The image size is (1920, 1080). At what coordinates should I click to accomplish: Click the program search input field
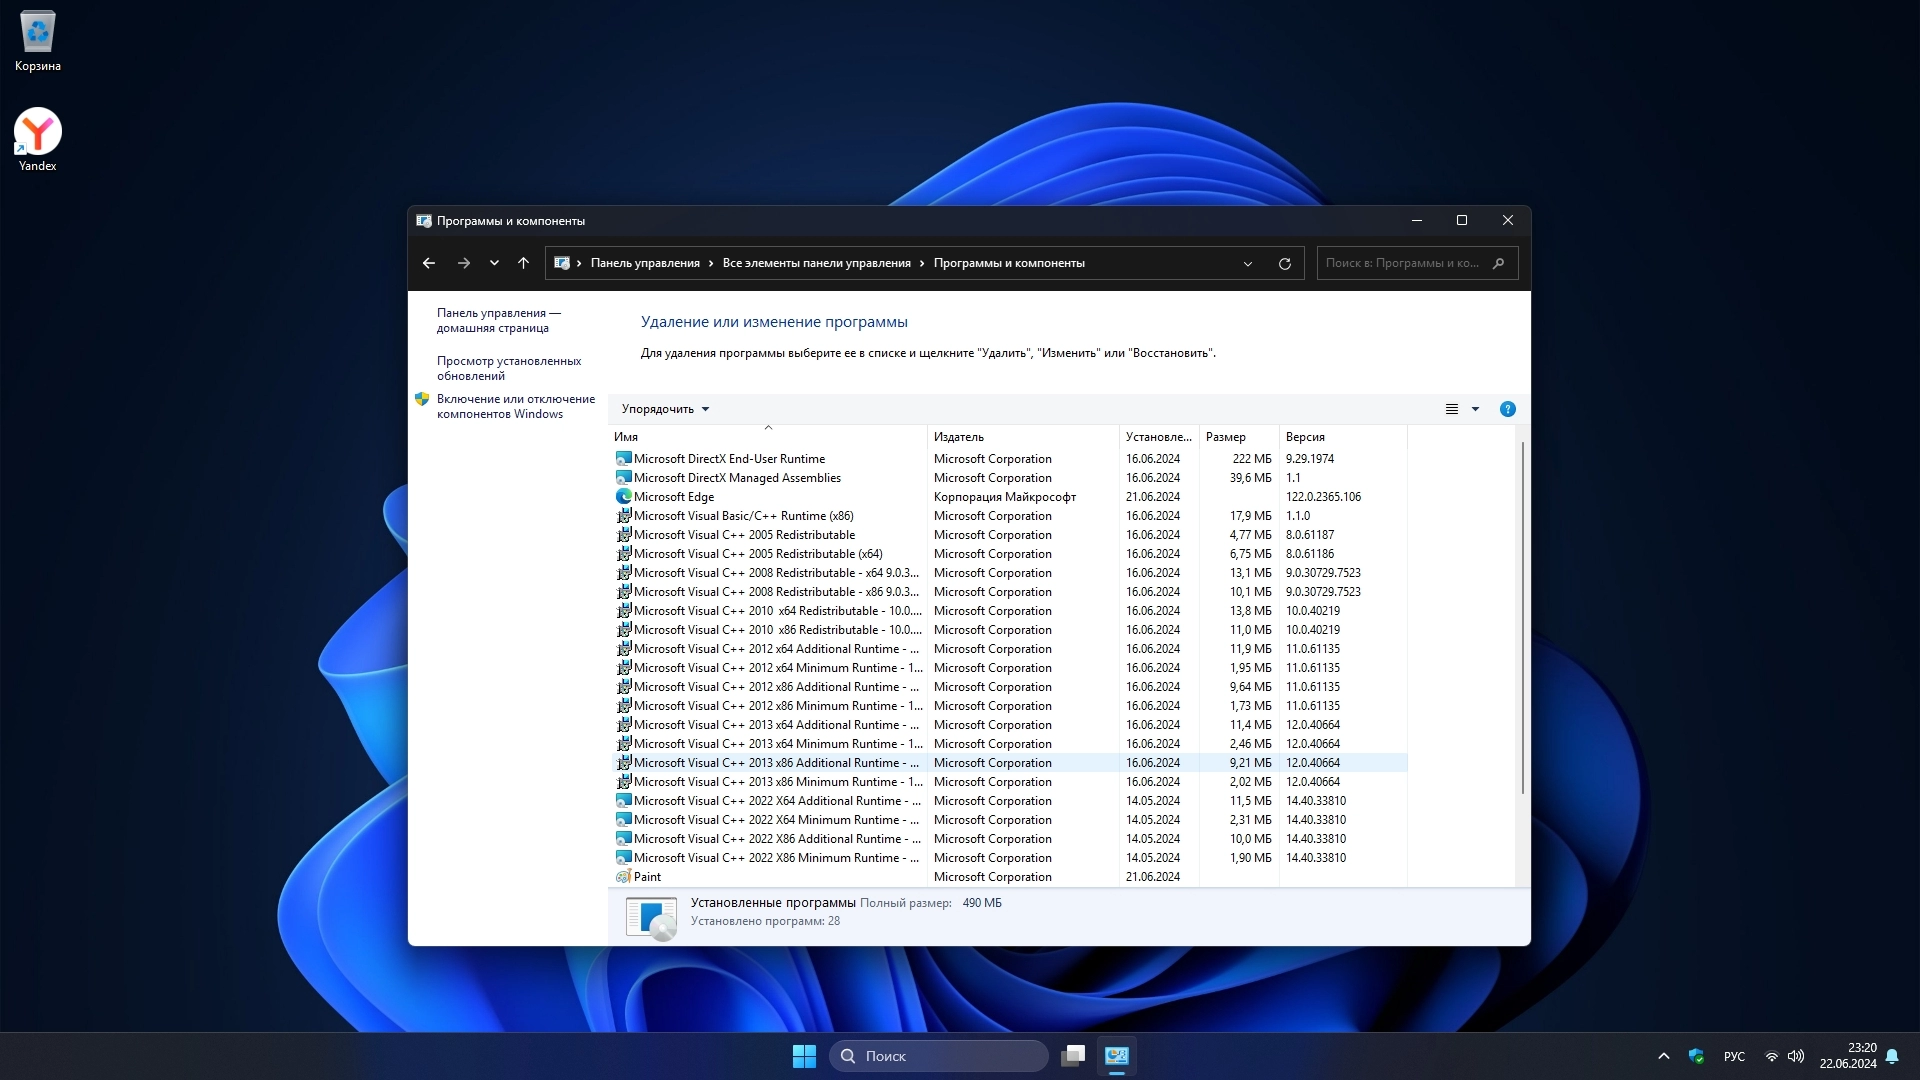tap(1405, 263)
